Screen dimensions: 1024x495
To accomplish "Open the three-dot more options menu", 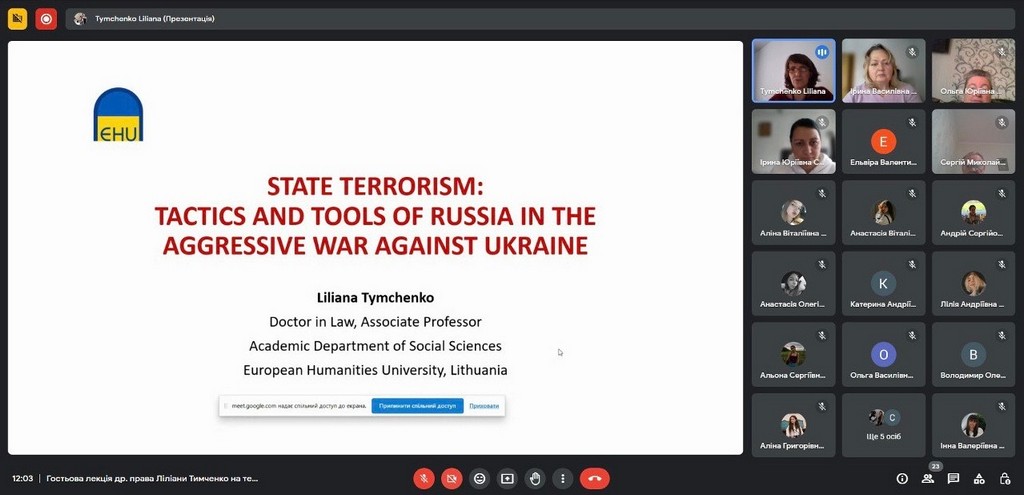I will 563,478.
